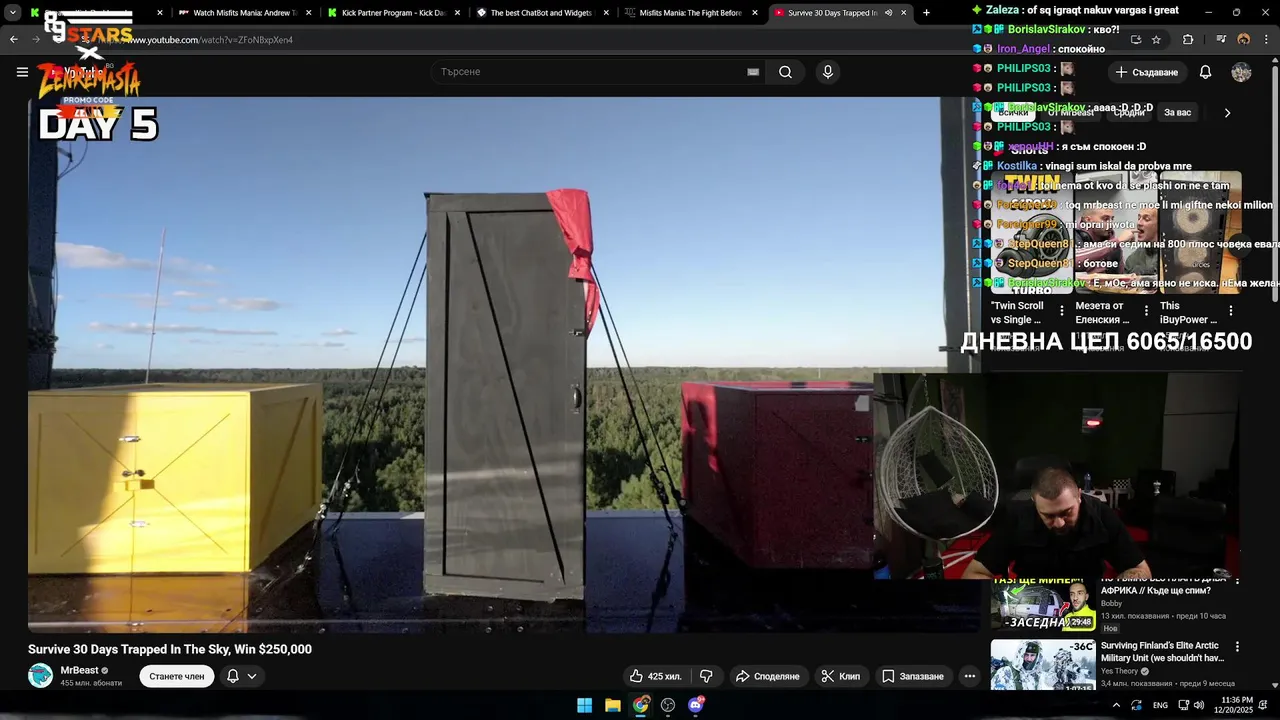
Task: Open the Мезета от Еленския short title
Action: (1103, 312)
